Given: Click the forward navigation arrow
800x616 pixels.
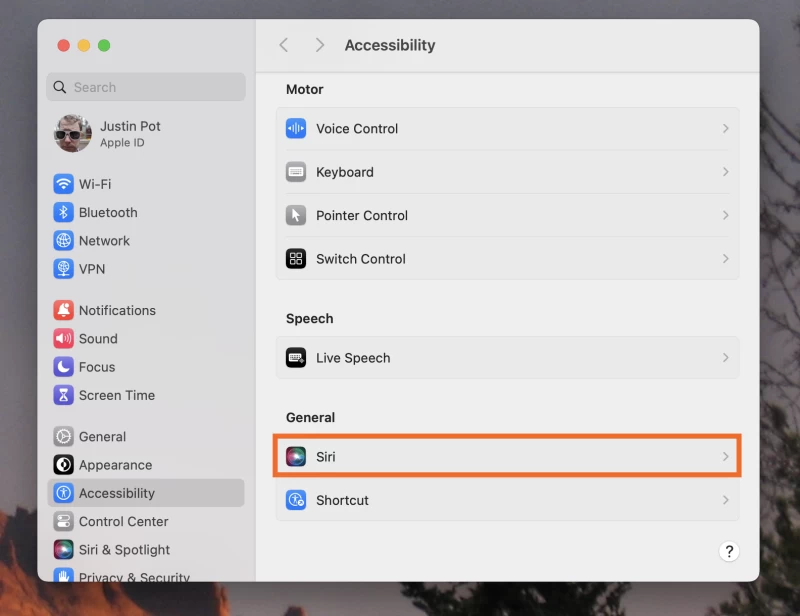Looking at the screenshot, I should click(319, 44).
